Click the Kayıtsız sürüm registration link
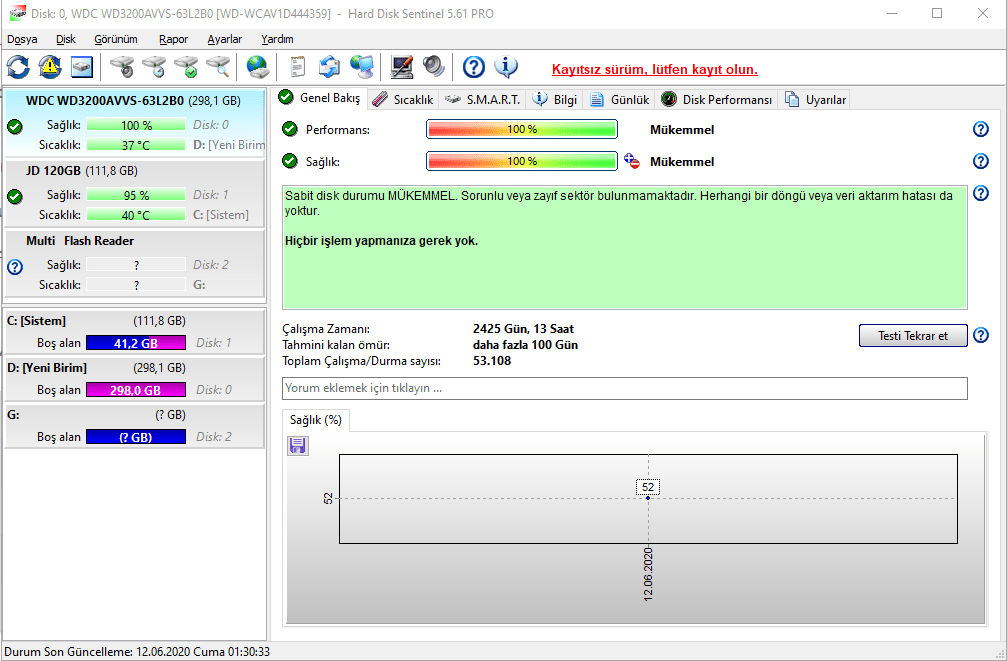The image size is (1007, 661). click(654, 69)
